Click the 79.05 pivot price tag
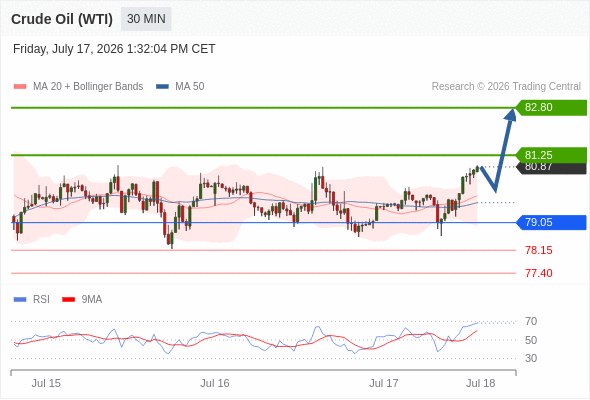This screenshot has width=590, height=400. (x=551, y=222)
